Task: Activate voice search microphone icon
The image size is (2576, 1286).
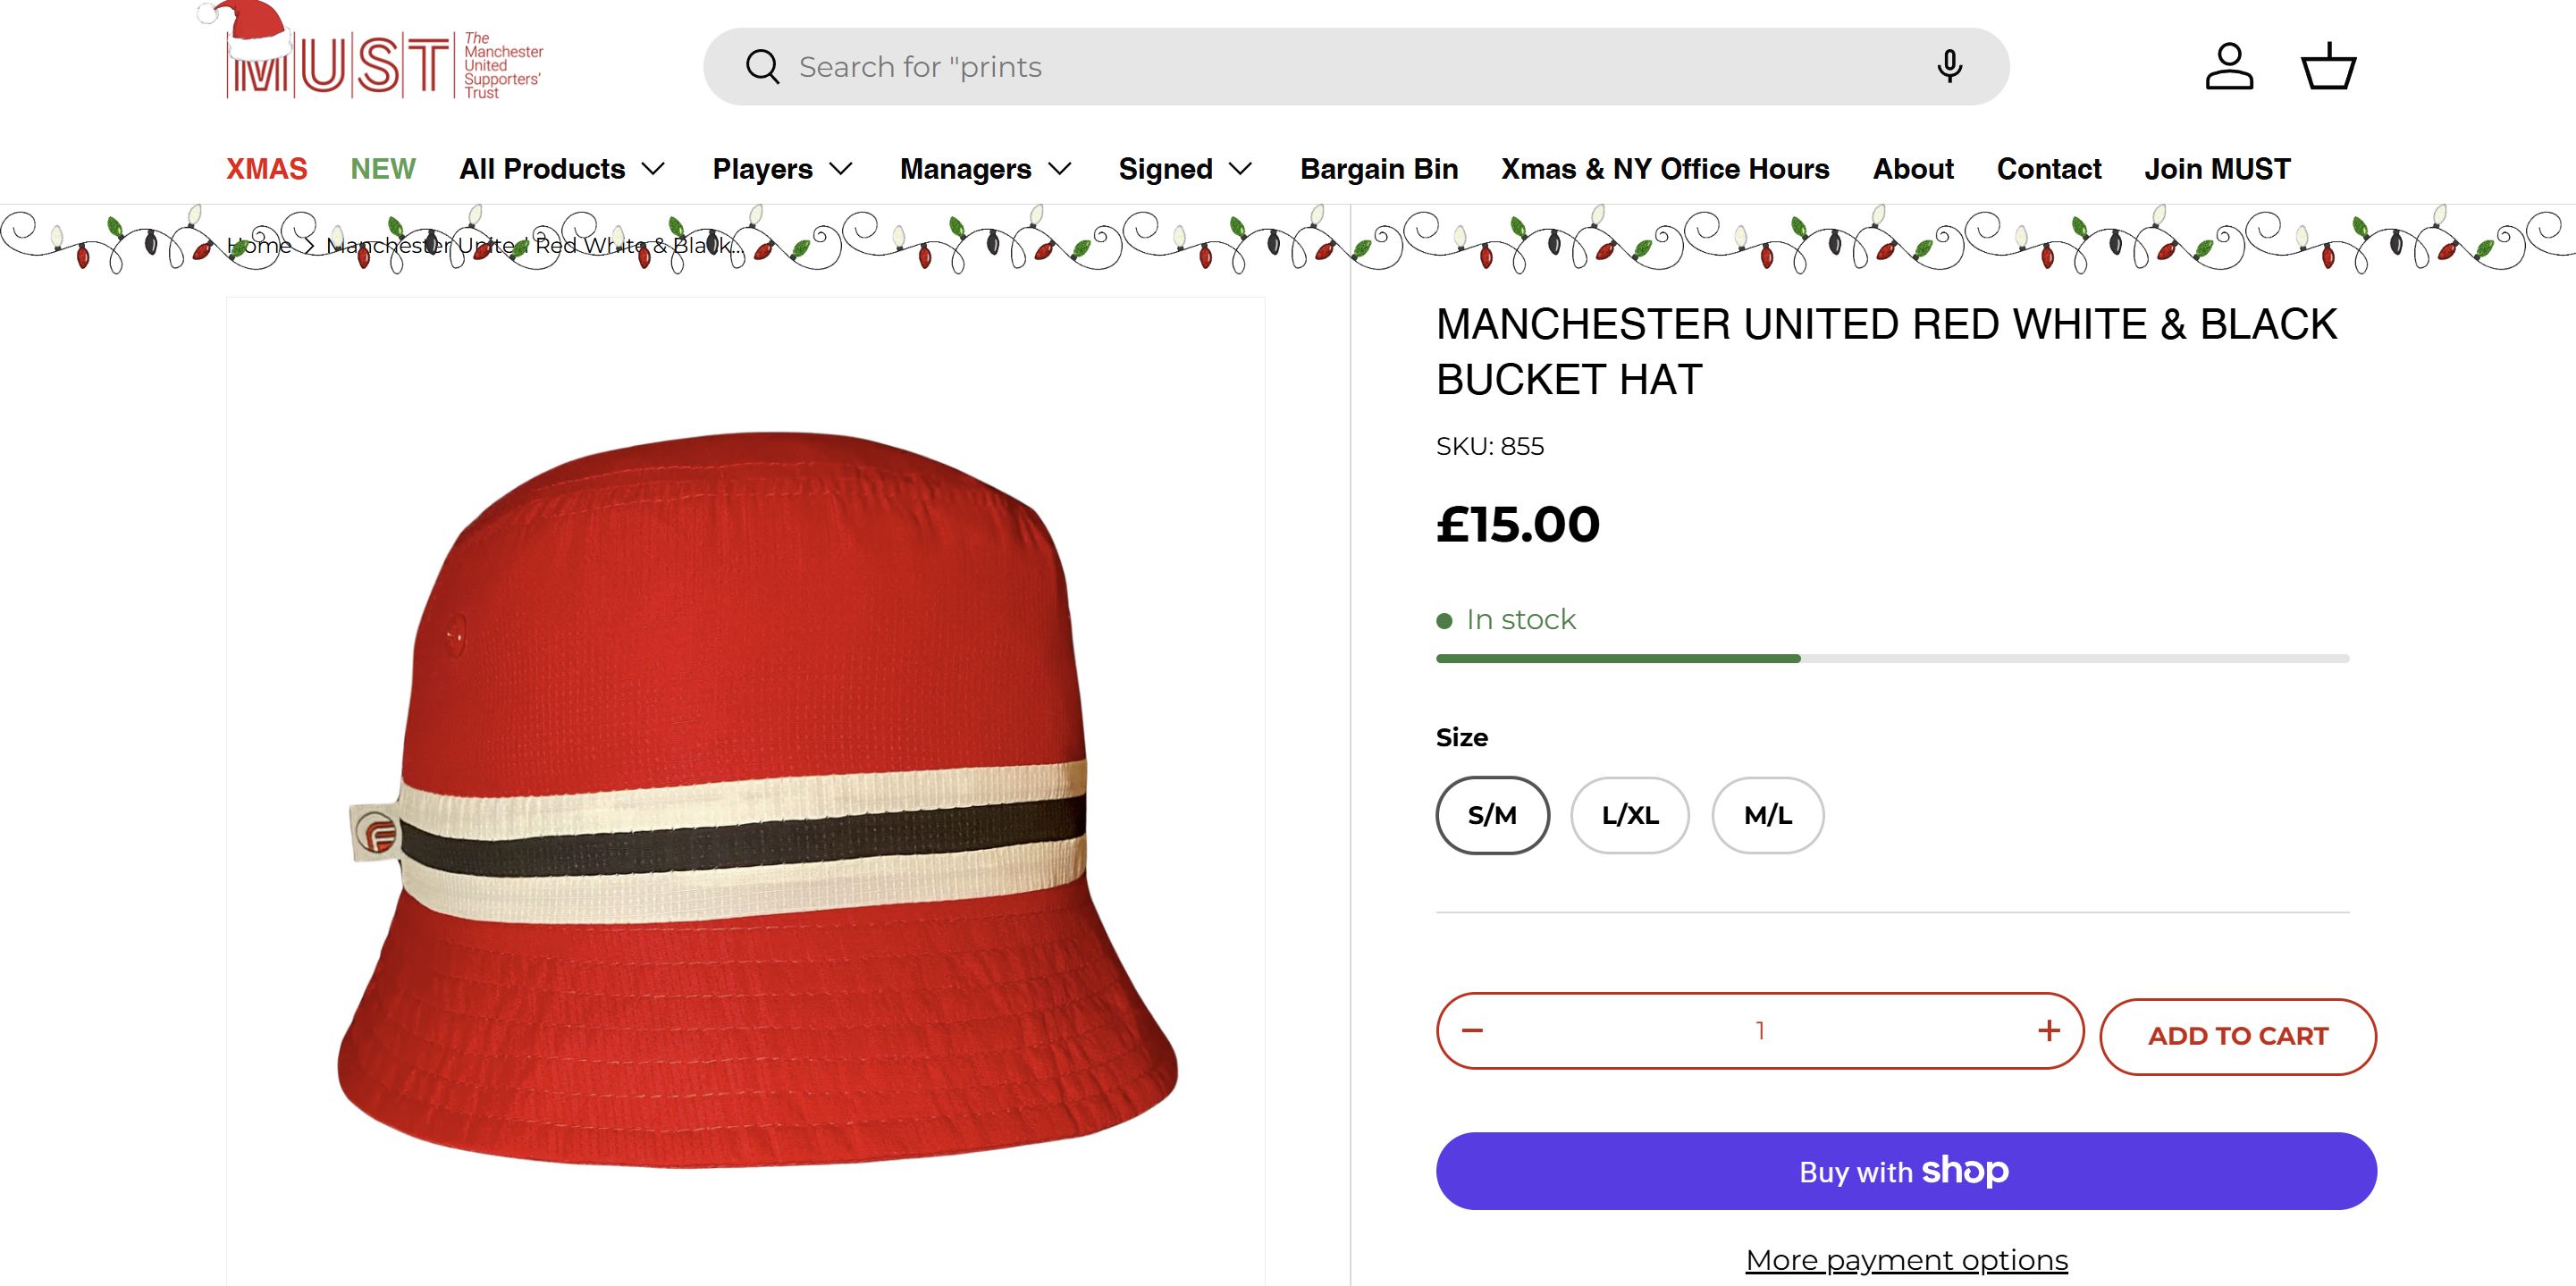Action: point(1949,67)
